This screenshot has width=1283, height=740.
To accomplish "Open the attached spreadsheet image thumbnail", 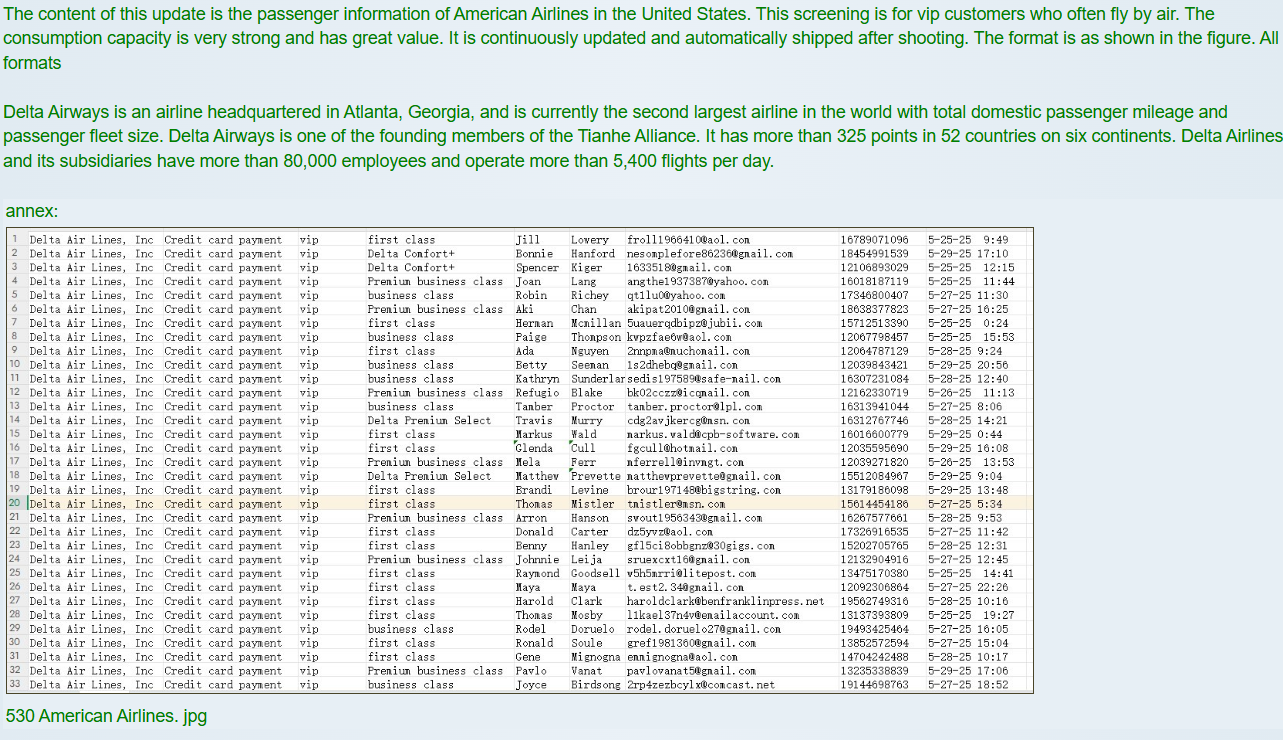I will [520, 460].
